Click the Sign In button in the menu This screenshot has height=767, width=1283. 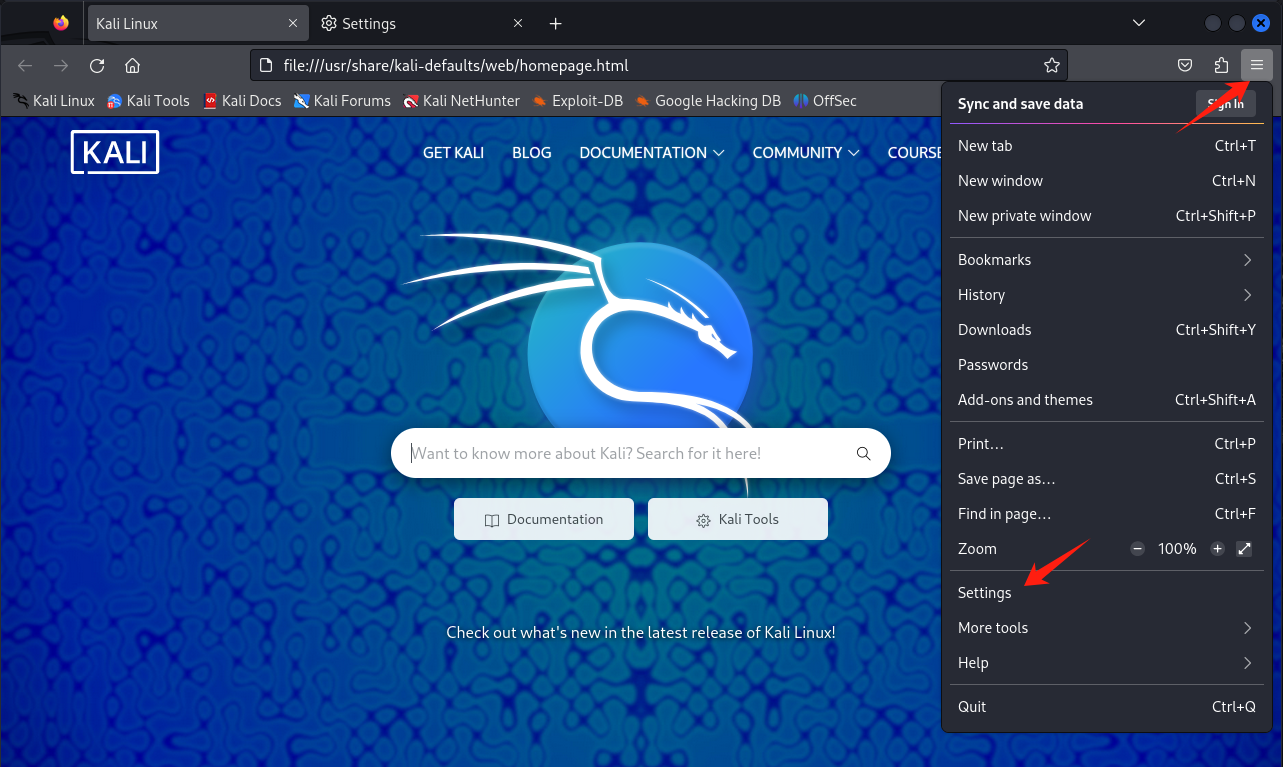(x=1225, y=103)
